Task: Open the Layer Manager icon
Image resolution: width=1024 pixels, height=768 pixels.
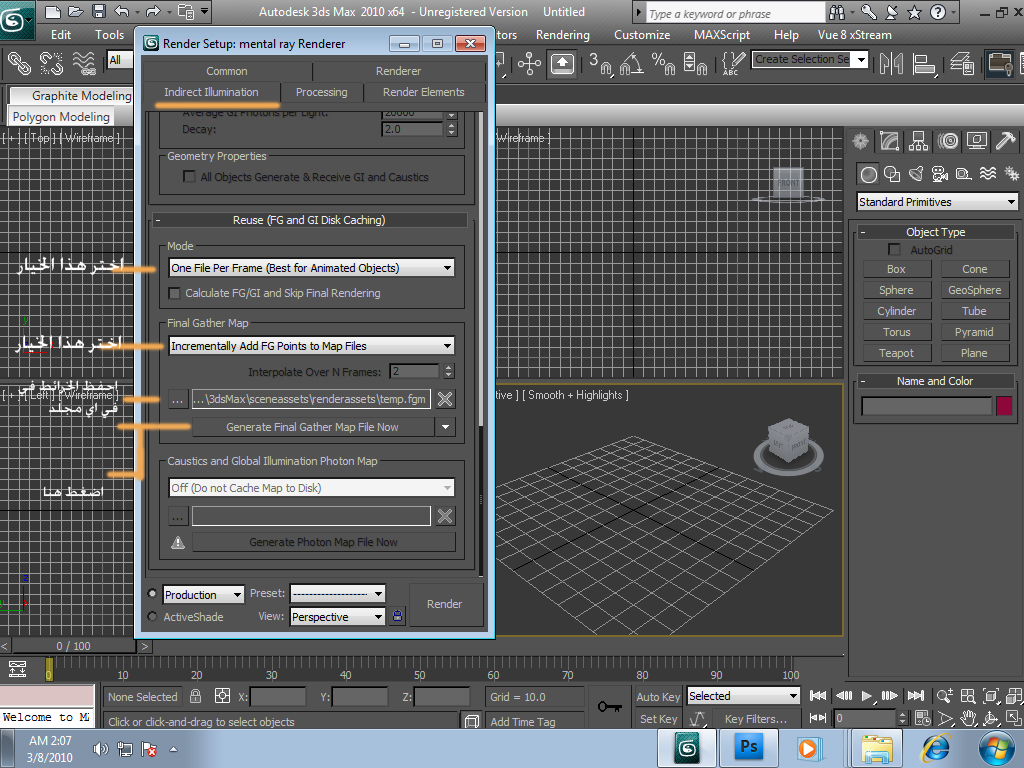Action: 962,63
